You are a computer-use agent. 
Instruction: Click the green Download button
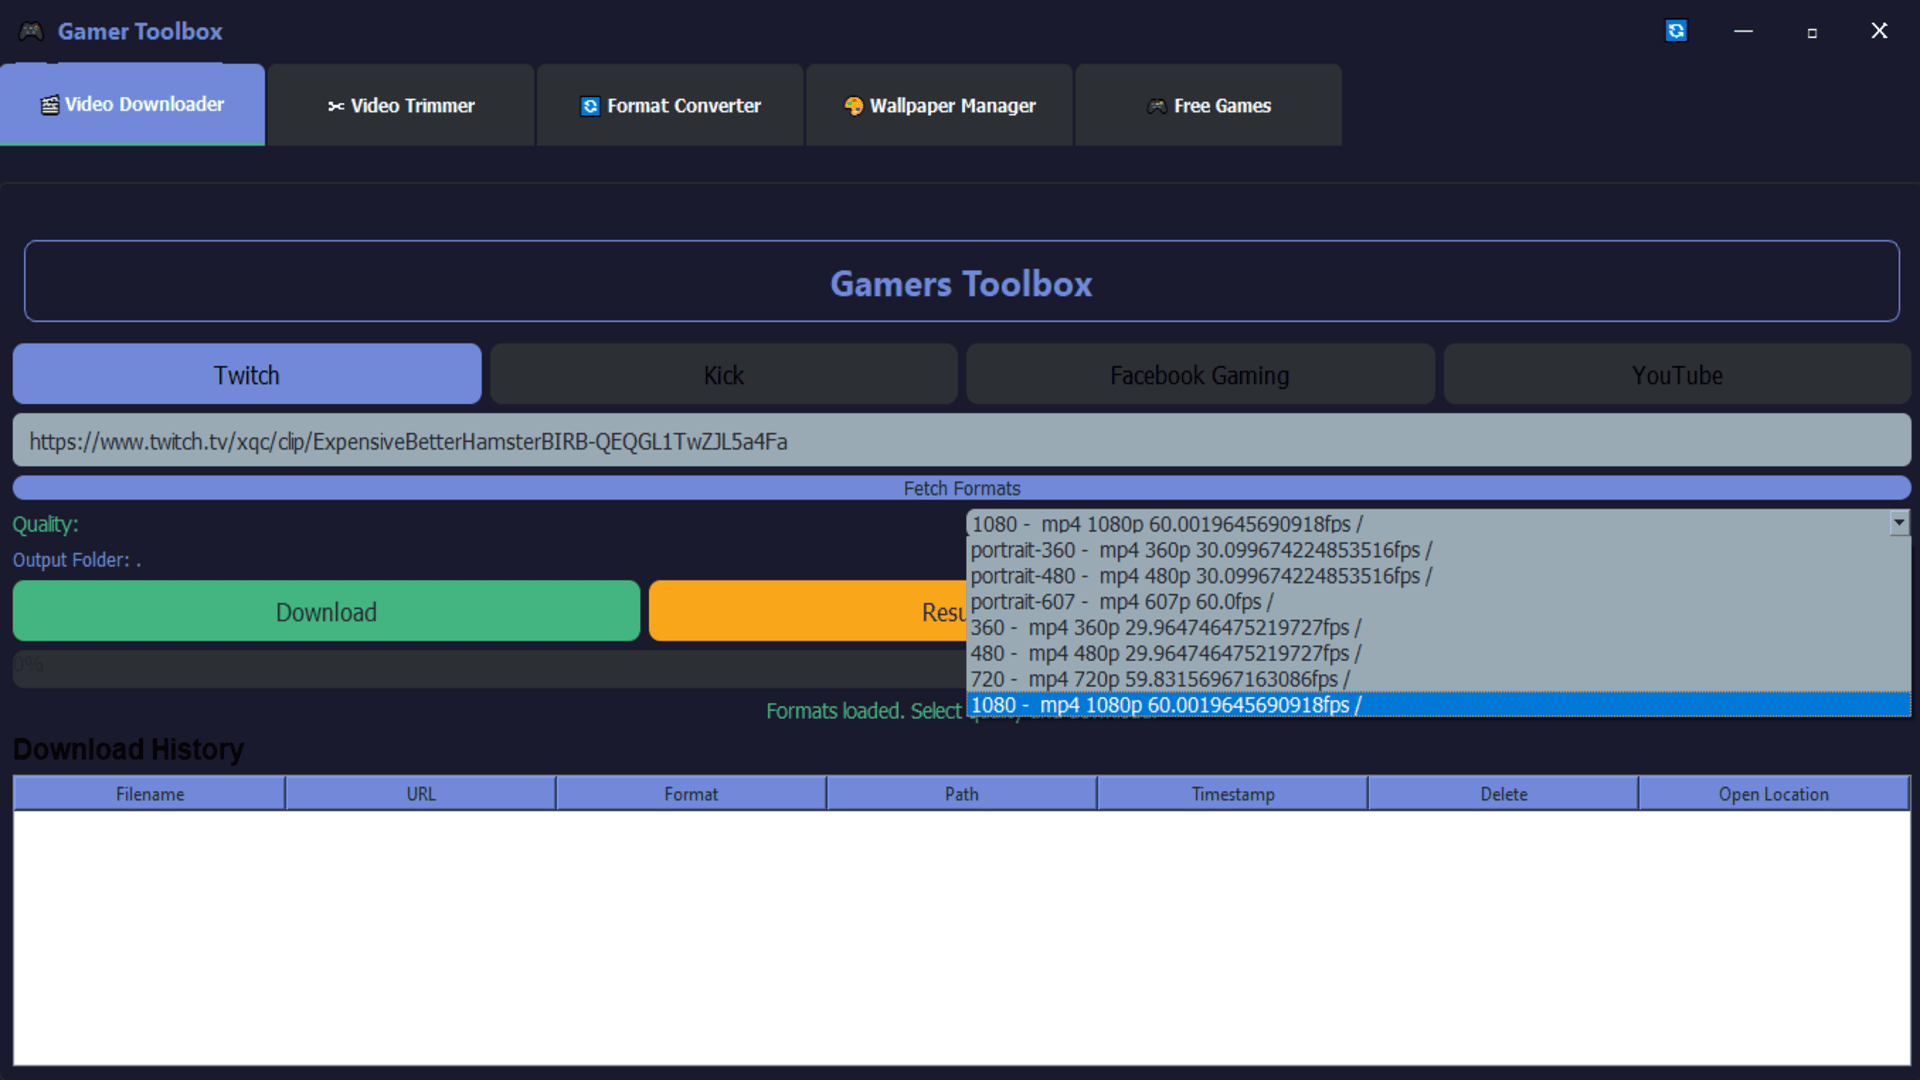click(x=325, y=611)
